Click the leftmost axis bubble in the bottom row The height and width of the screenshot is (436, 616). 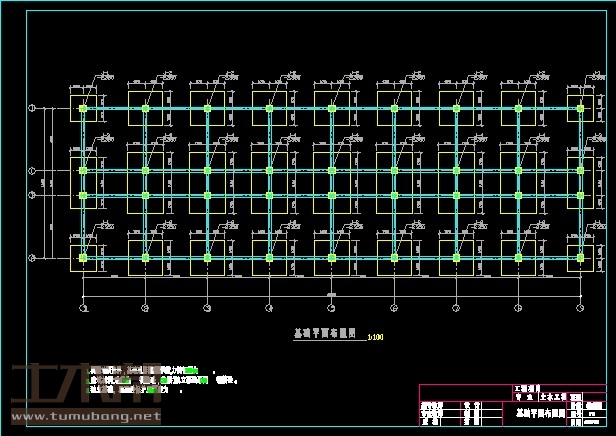[x=83, y=308]
